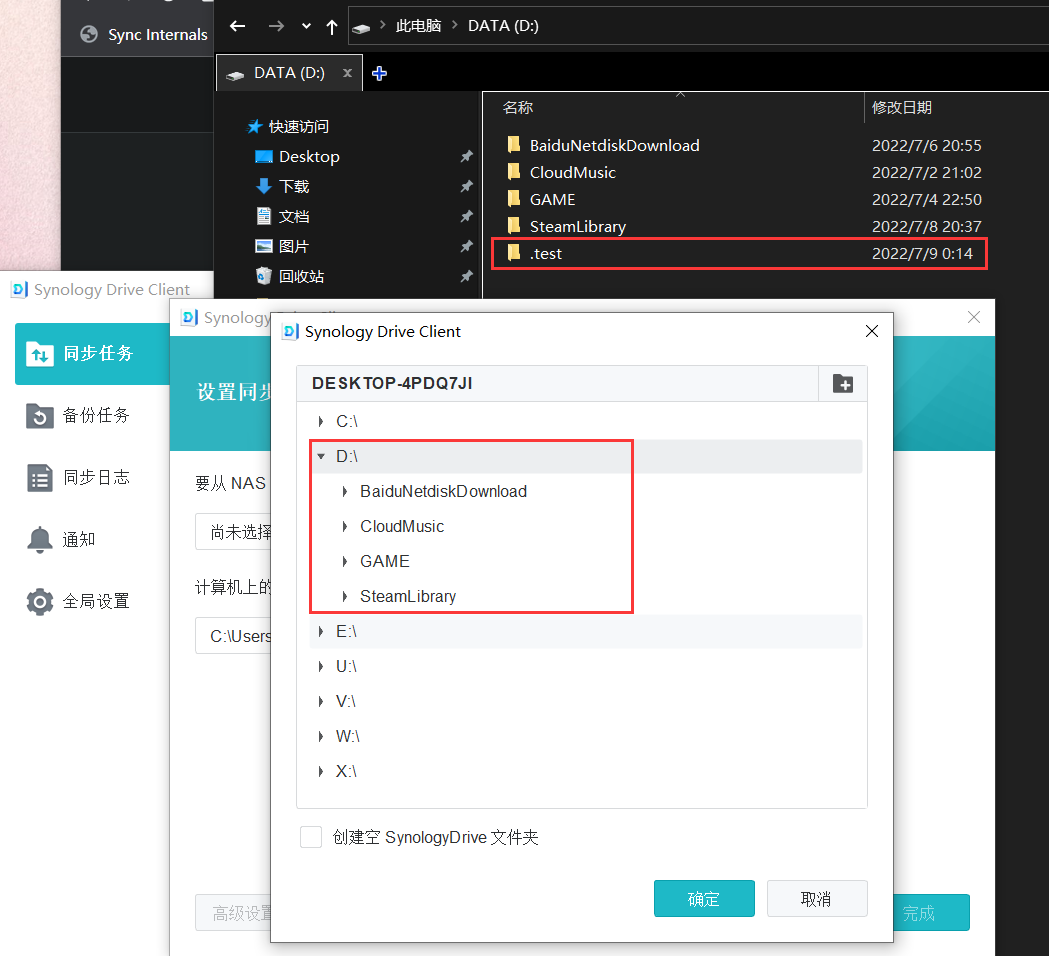Collapse the D:\ drive node
Viewport: 1049px width, 956px height.
[x=321, y=456]
